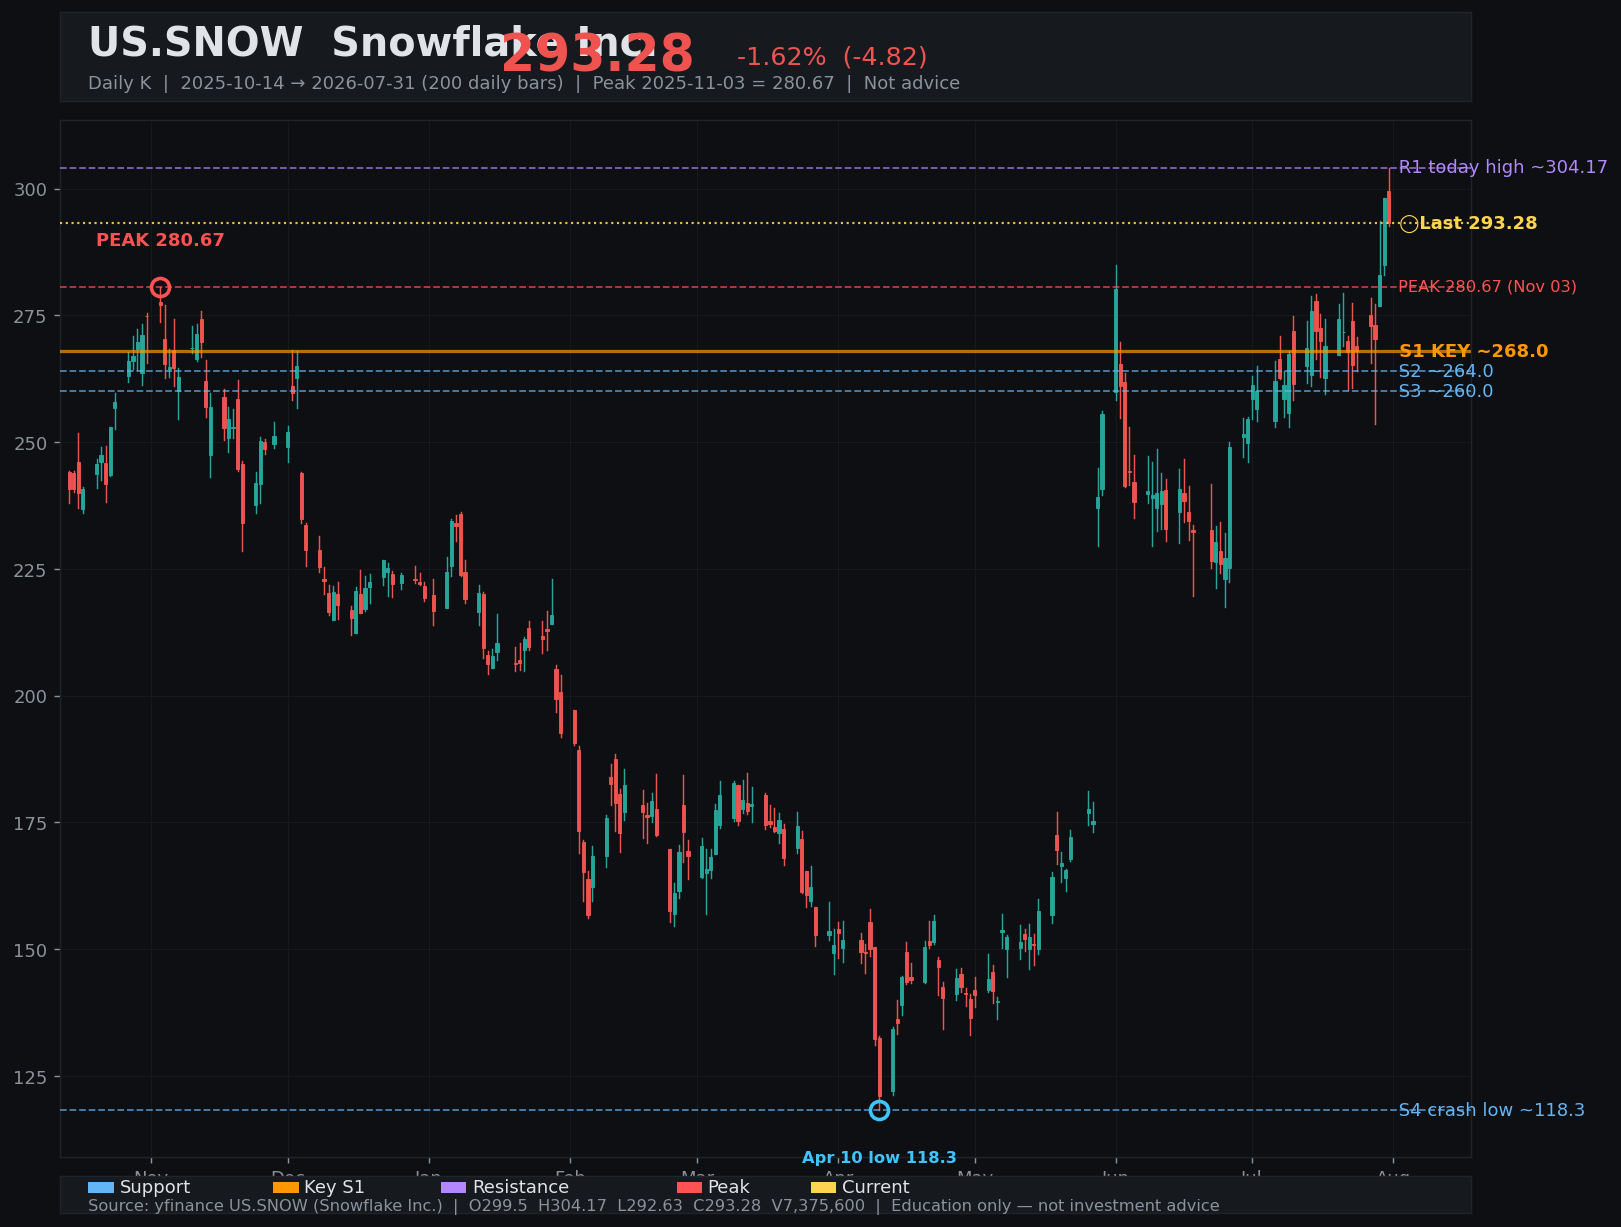Click "Source: yfinance" in the footer
Image resolution: width=1621 pixels, height=1227 pixels.
(x=156, y=1206)
